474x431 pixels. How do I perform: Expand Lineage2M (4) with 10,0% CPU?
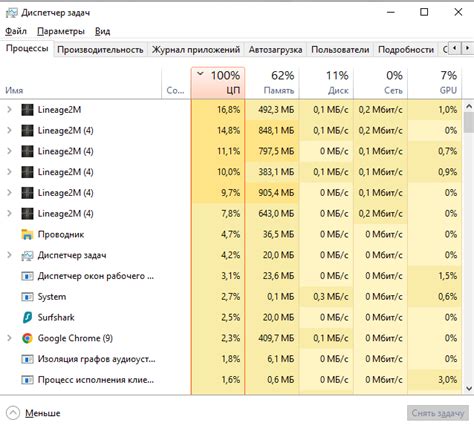9,172
